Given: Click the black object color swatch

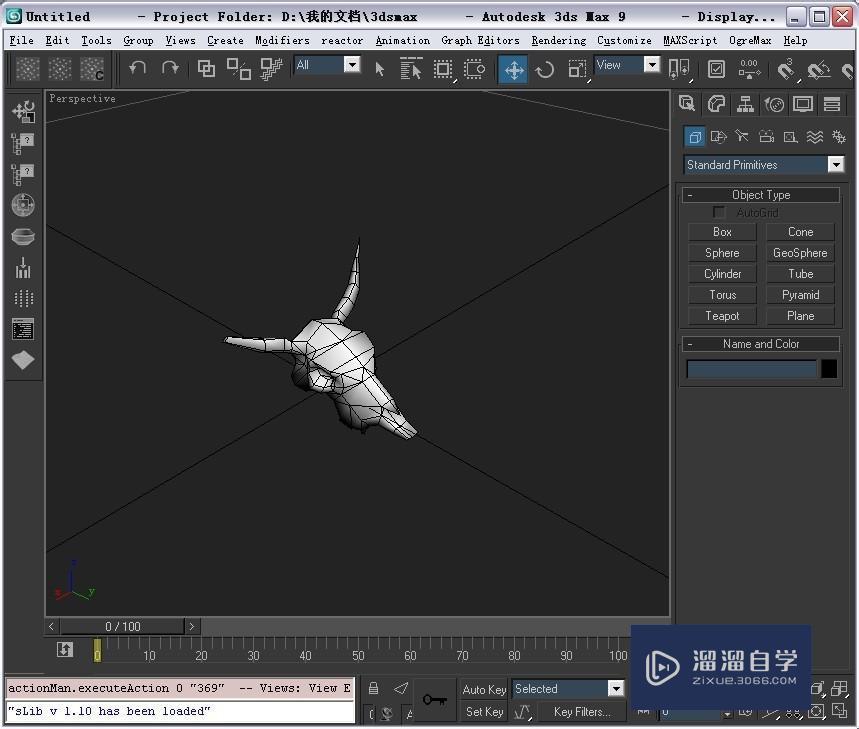Looking at the screenshot, I should tap(829, 369).
